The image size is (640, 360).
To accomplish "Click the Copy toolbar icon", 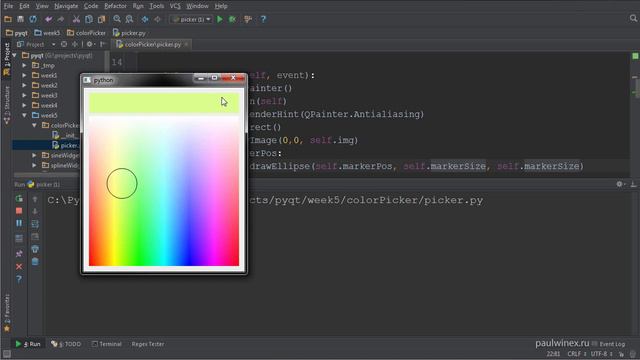I will pos(89,19).
